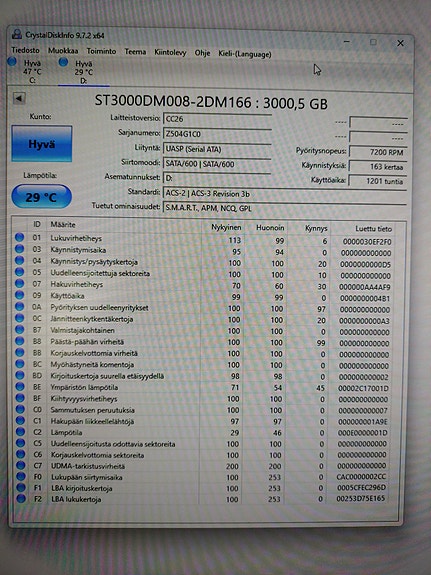
Task: Select raw value 00002C17001D
Action: coord(363,388)
